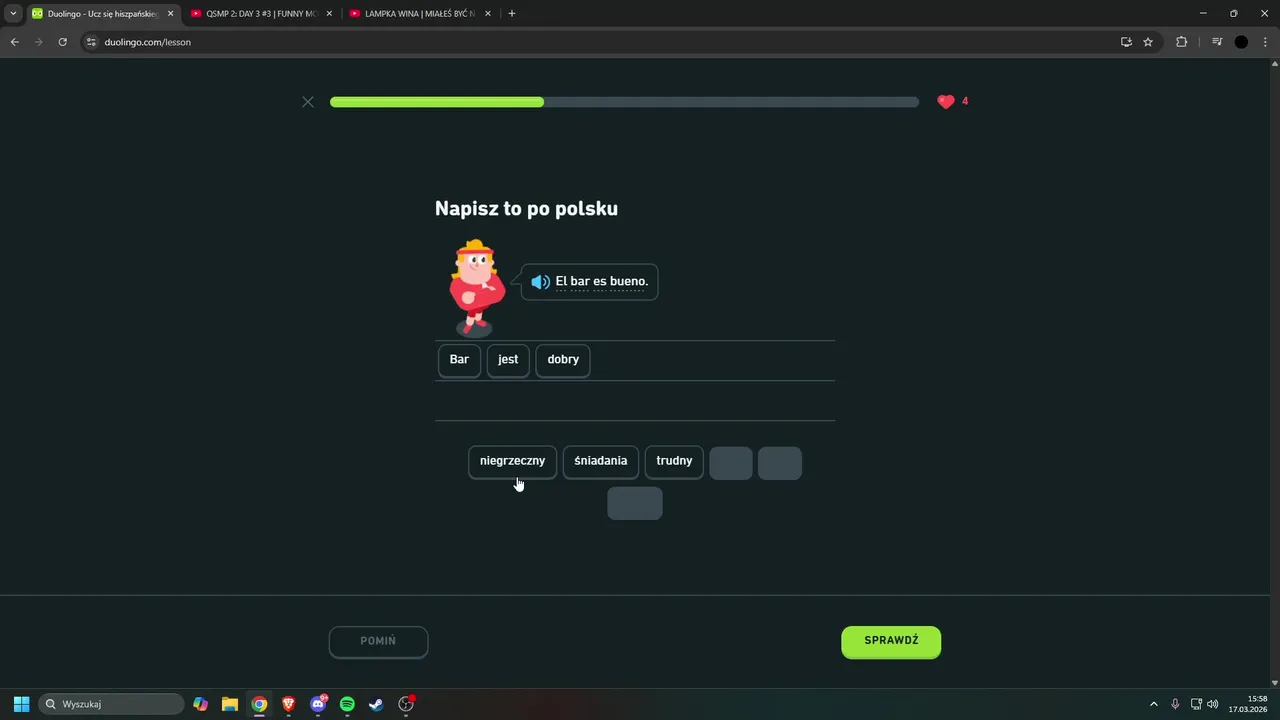Open File Explorer from the taskbar
1280x720 pixels.
coord(230,704)
